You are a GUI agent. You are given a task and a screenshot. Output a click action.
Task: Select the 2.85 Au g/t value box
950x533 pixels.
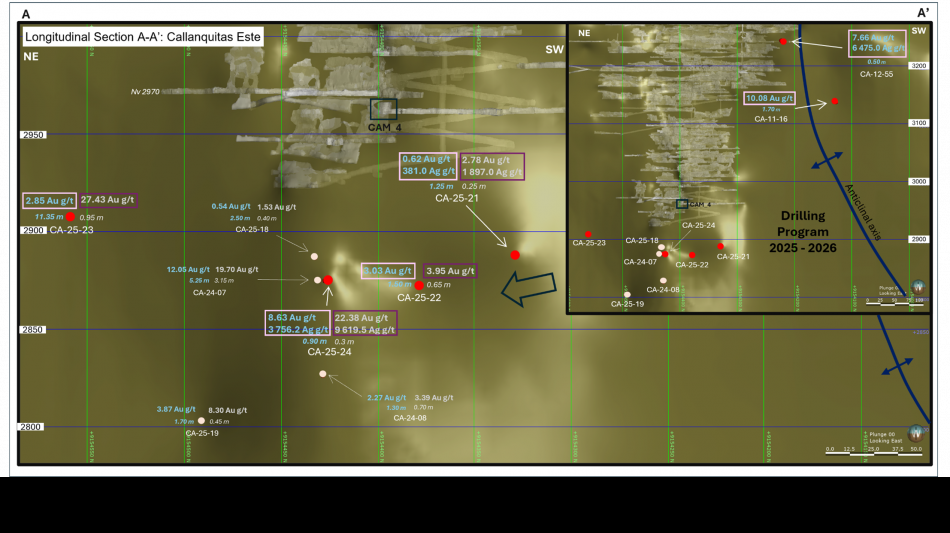[49, 200]
